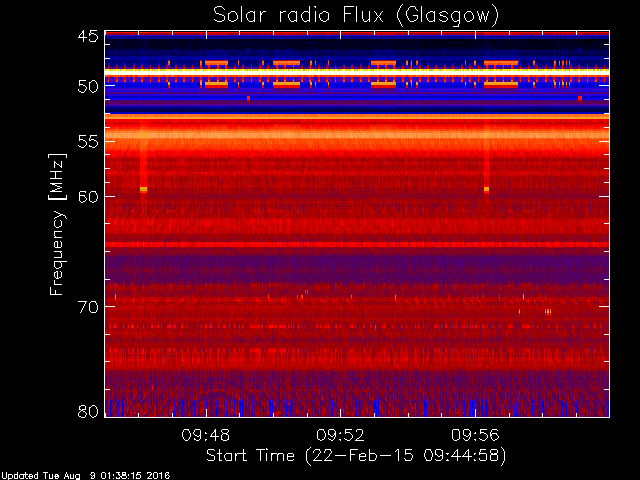Click the 'Start Time (22-Feb-15 09:44:58)' label

[x=356, y=456]
